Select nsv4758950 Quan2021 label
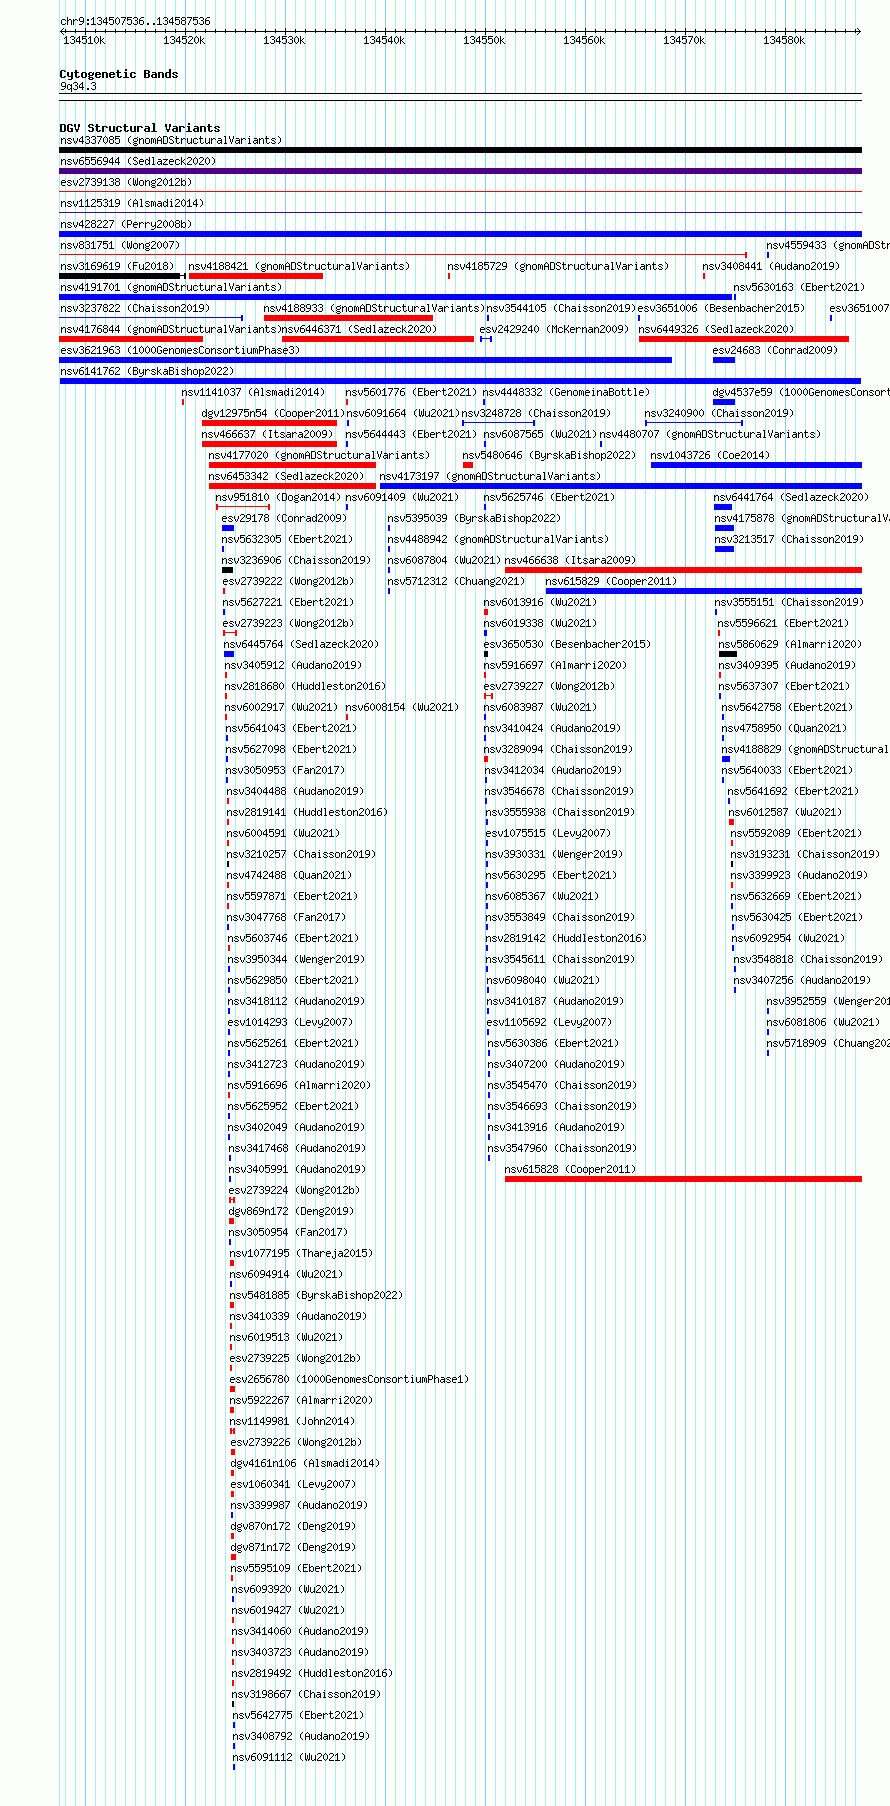Screen dimensions: 890x1806 [784, 728]
